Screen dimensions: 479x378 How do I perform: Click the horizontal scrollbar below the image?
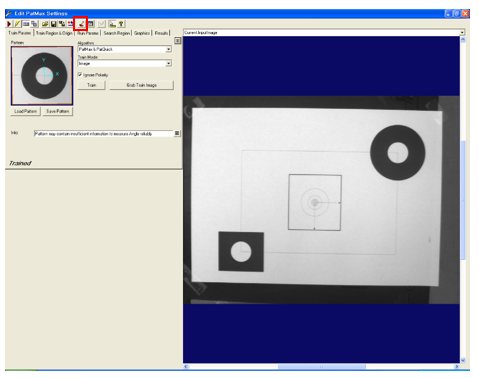[x=321, y=367]
